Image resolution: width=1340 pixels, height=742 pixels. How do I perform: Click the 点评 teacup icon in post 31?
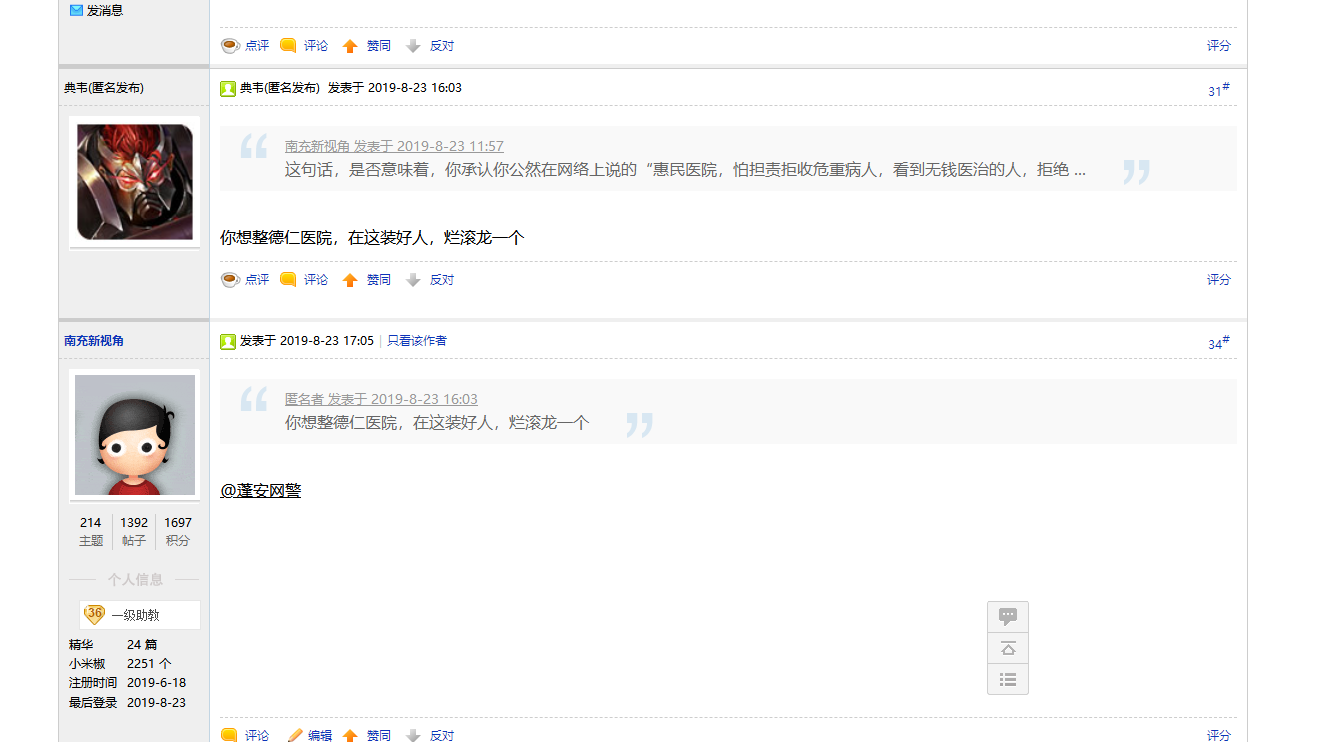point(230,280)
